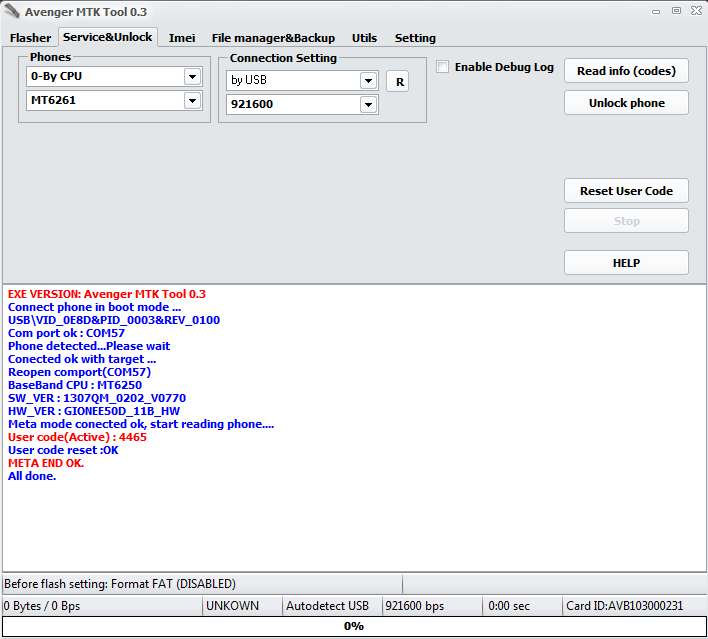Screen dimensions: 708x639
Task: Click 'HW_VER : GIONEE50D_11B_HW' log line
Action: [x=94, y=411]
